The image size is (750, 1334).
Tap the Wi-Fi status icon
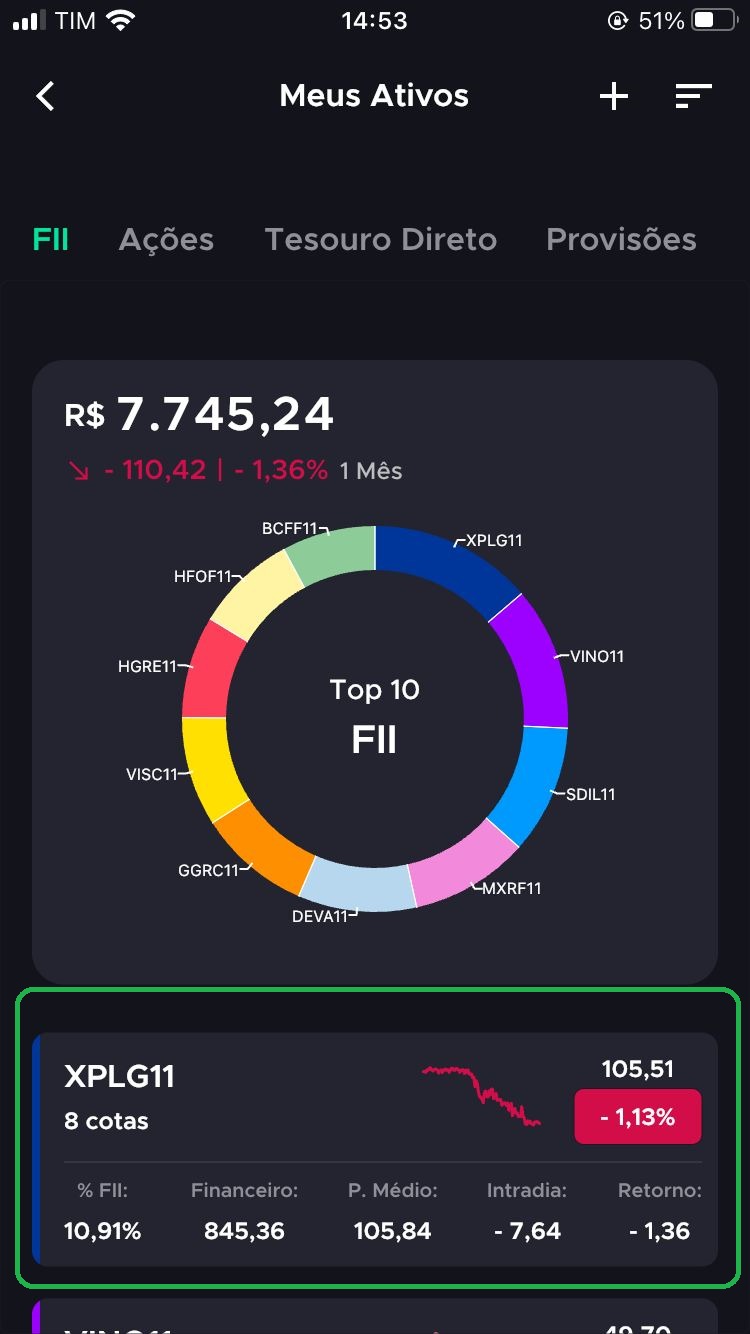pyautogui.click(x=121, y=20)
